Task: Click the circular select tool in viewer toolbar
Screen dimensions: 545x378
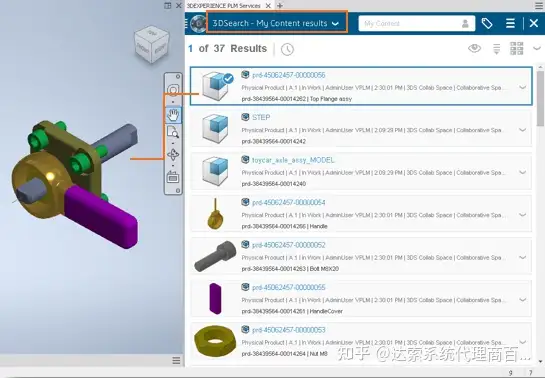Action: click(x=173, y=90)
